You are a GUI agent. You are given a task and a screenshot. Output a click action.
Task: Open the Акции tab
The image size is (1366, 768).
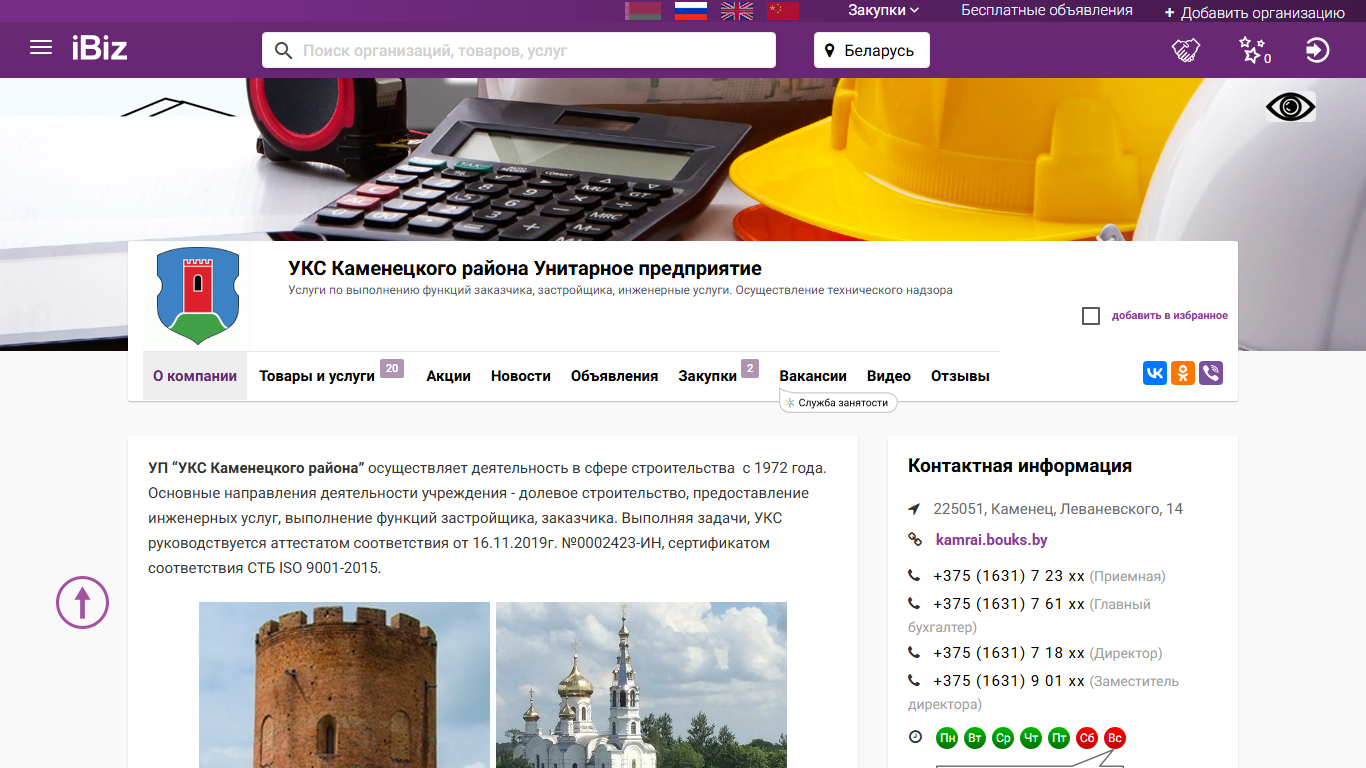[448, 376]
